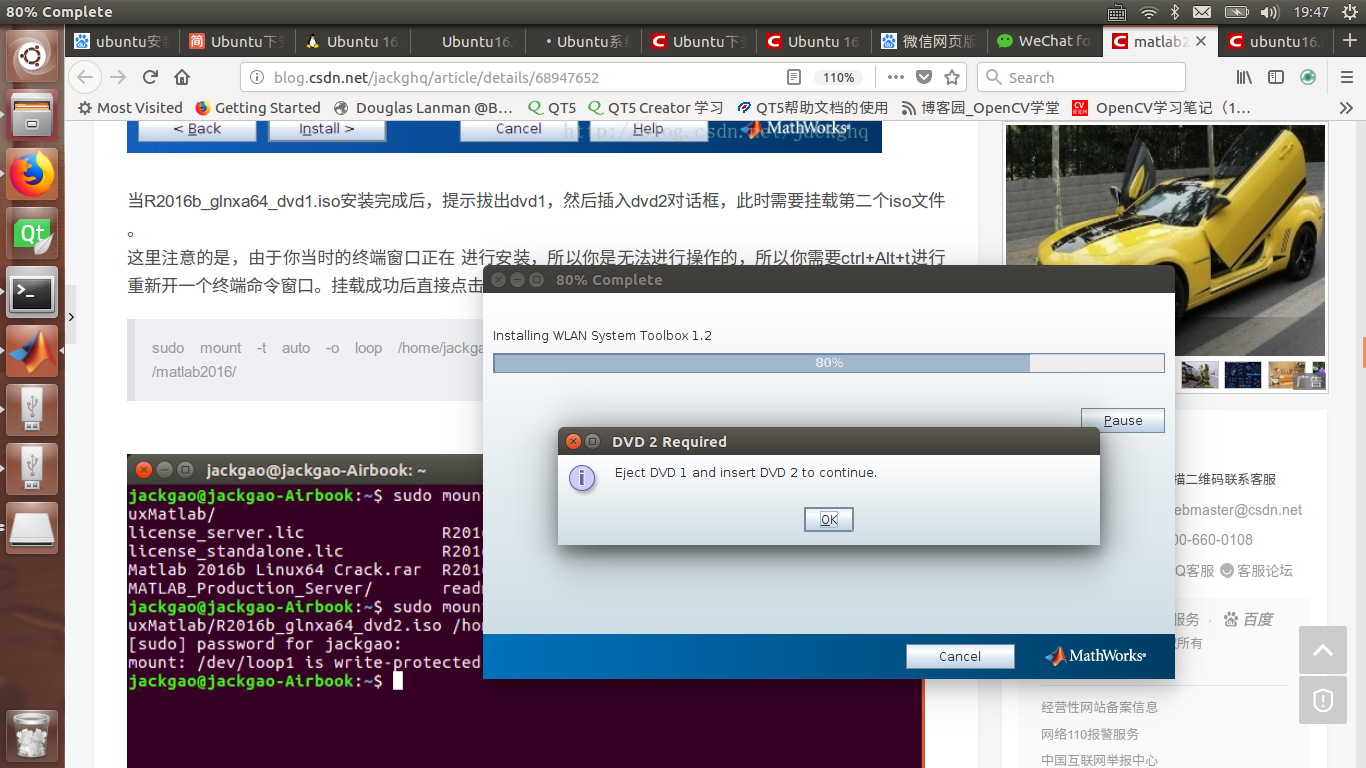The width and height of the screenshot is (1366, 768).
Task: Open the battery status indicator
Action: [1237, 12]
